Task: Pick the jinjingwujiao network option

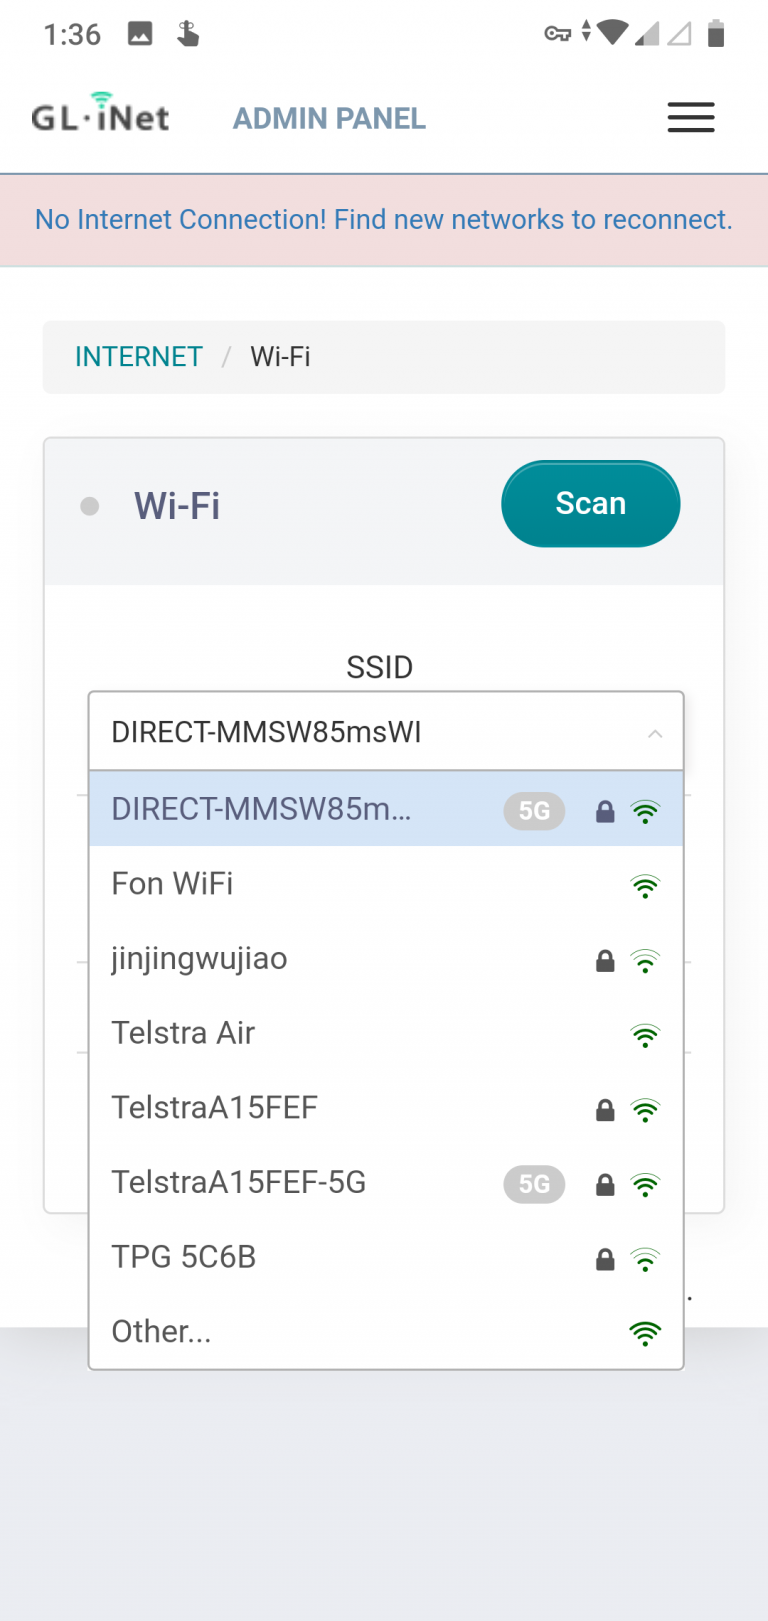Action: (200, 959)
